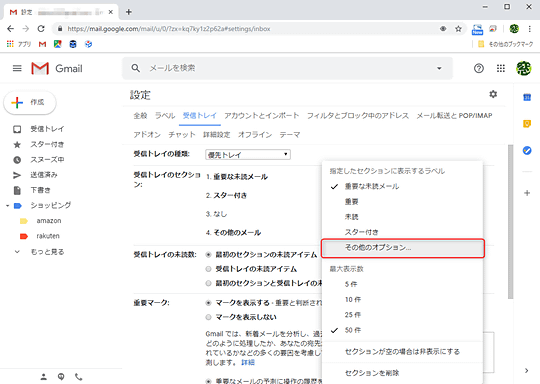This screenshot has height=384, width=540.
Task: Select 5 件 maximum display count
Action: (402, 284)
